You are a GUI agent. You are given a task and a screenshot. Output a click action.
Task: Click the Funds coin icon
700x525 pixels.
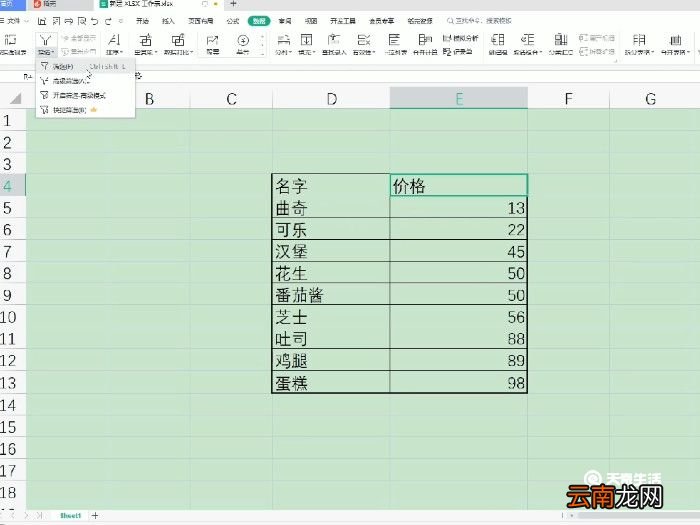(x=243, y=41)
